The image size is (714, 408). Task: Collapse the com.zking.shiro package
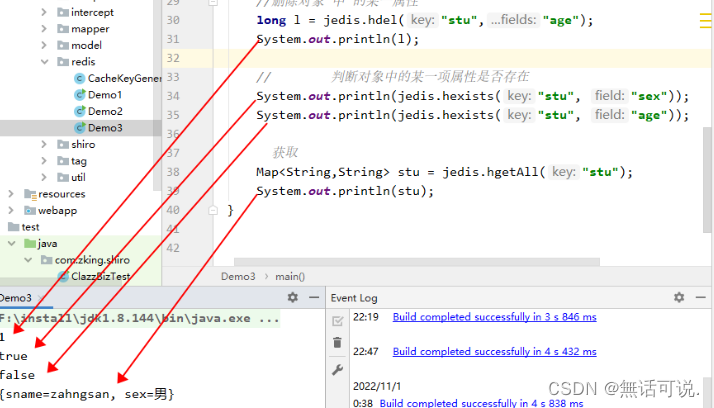[x=28, y=260]
